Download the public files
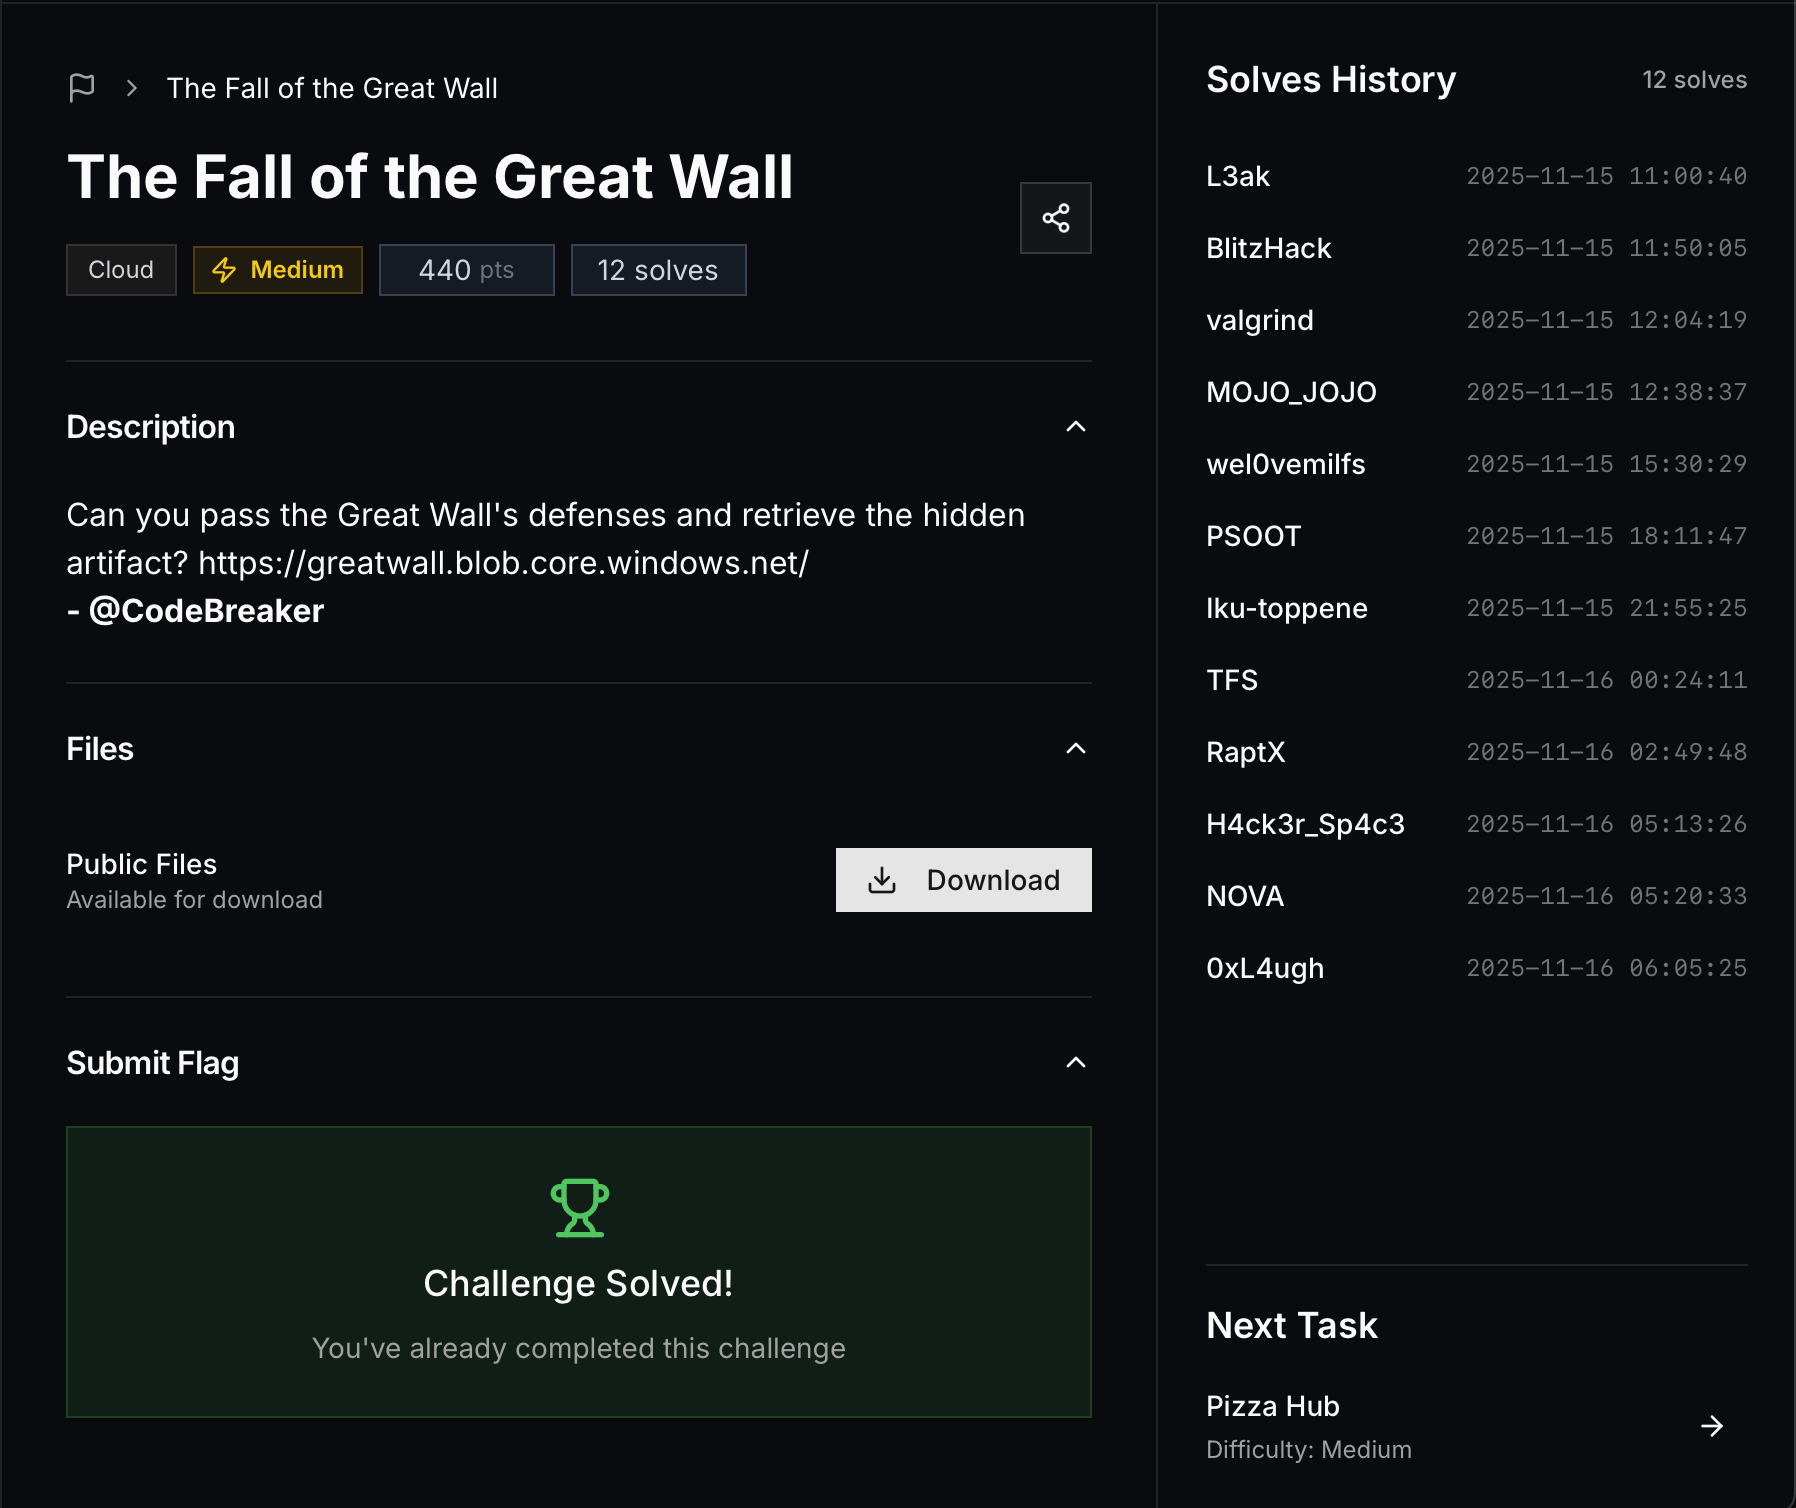The image size is (1796, 1508). tap(964, 880)
